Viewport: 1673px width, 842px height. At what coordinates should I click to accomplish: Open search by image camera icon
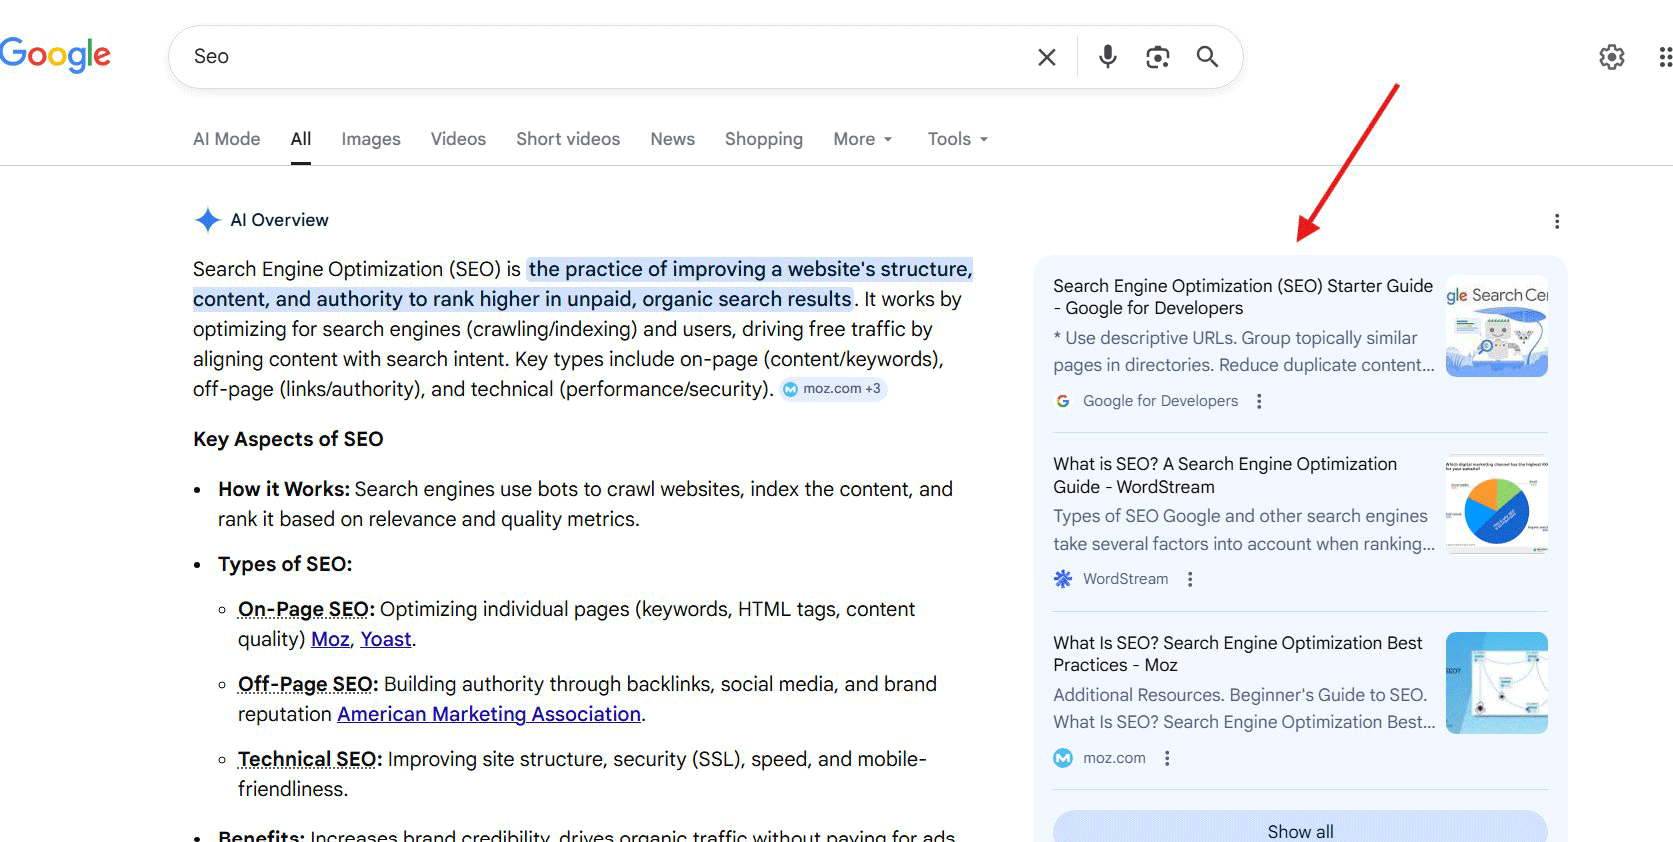(x=1157, y=57)
